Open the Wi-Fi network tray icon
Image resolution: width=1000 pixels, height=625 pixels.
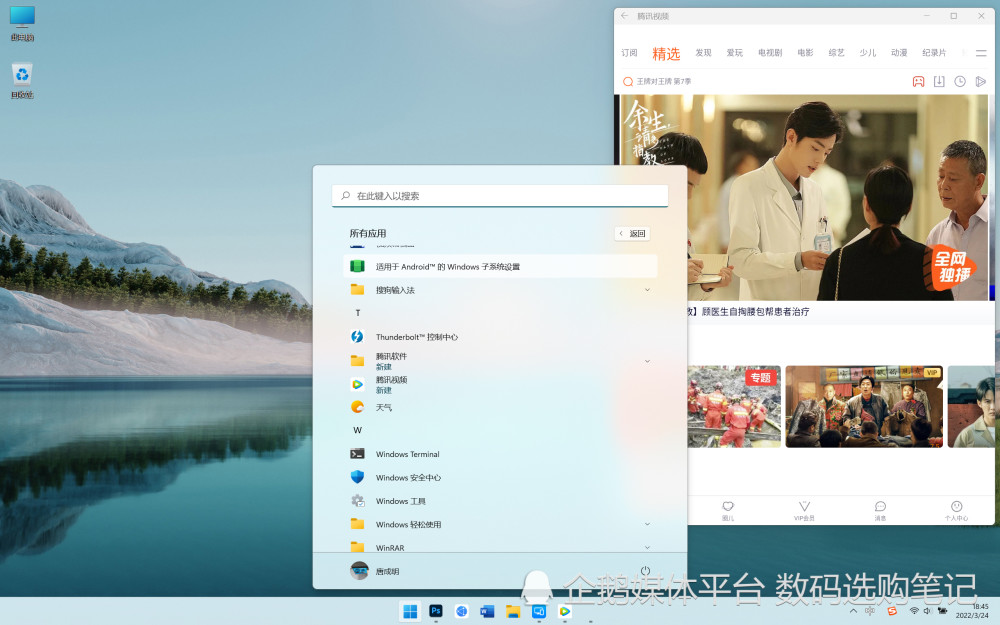(913, 611)
